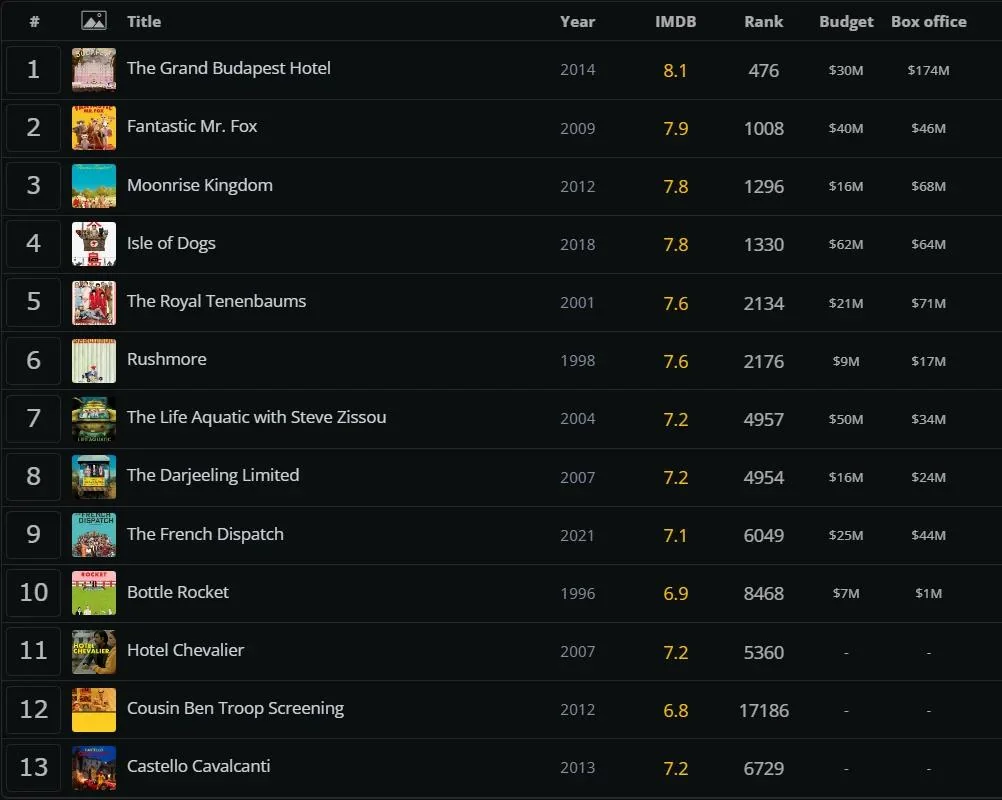Click the Rushmore title text

166,359
